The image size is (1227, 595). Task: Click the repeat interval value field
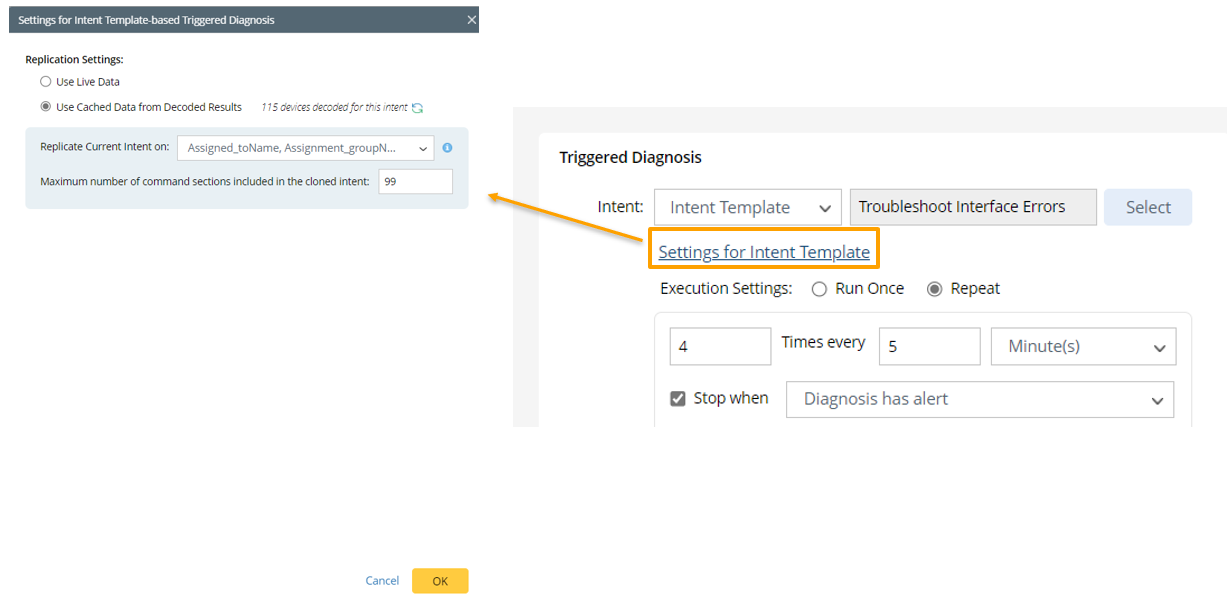coord(929,347)
